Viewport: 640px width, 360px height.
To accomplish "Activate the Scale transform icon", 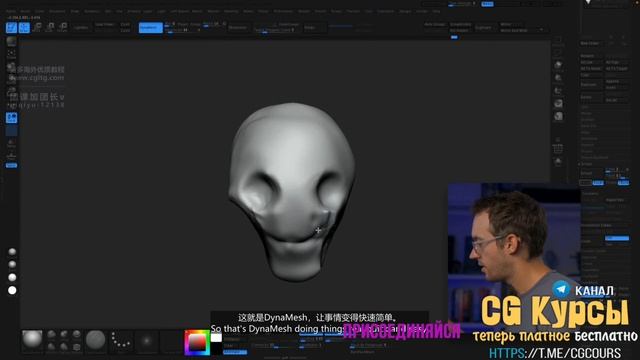I will 49,28.
